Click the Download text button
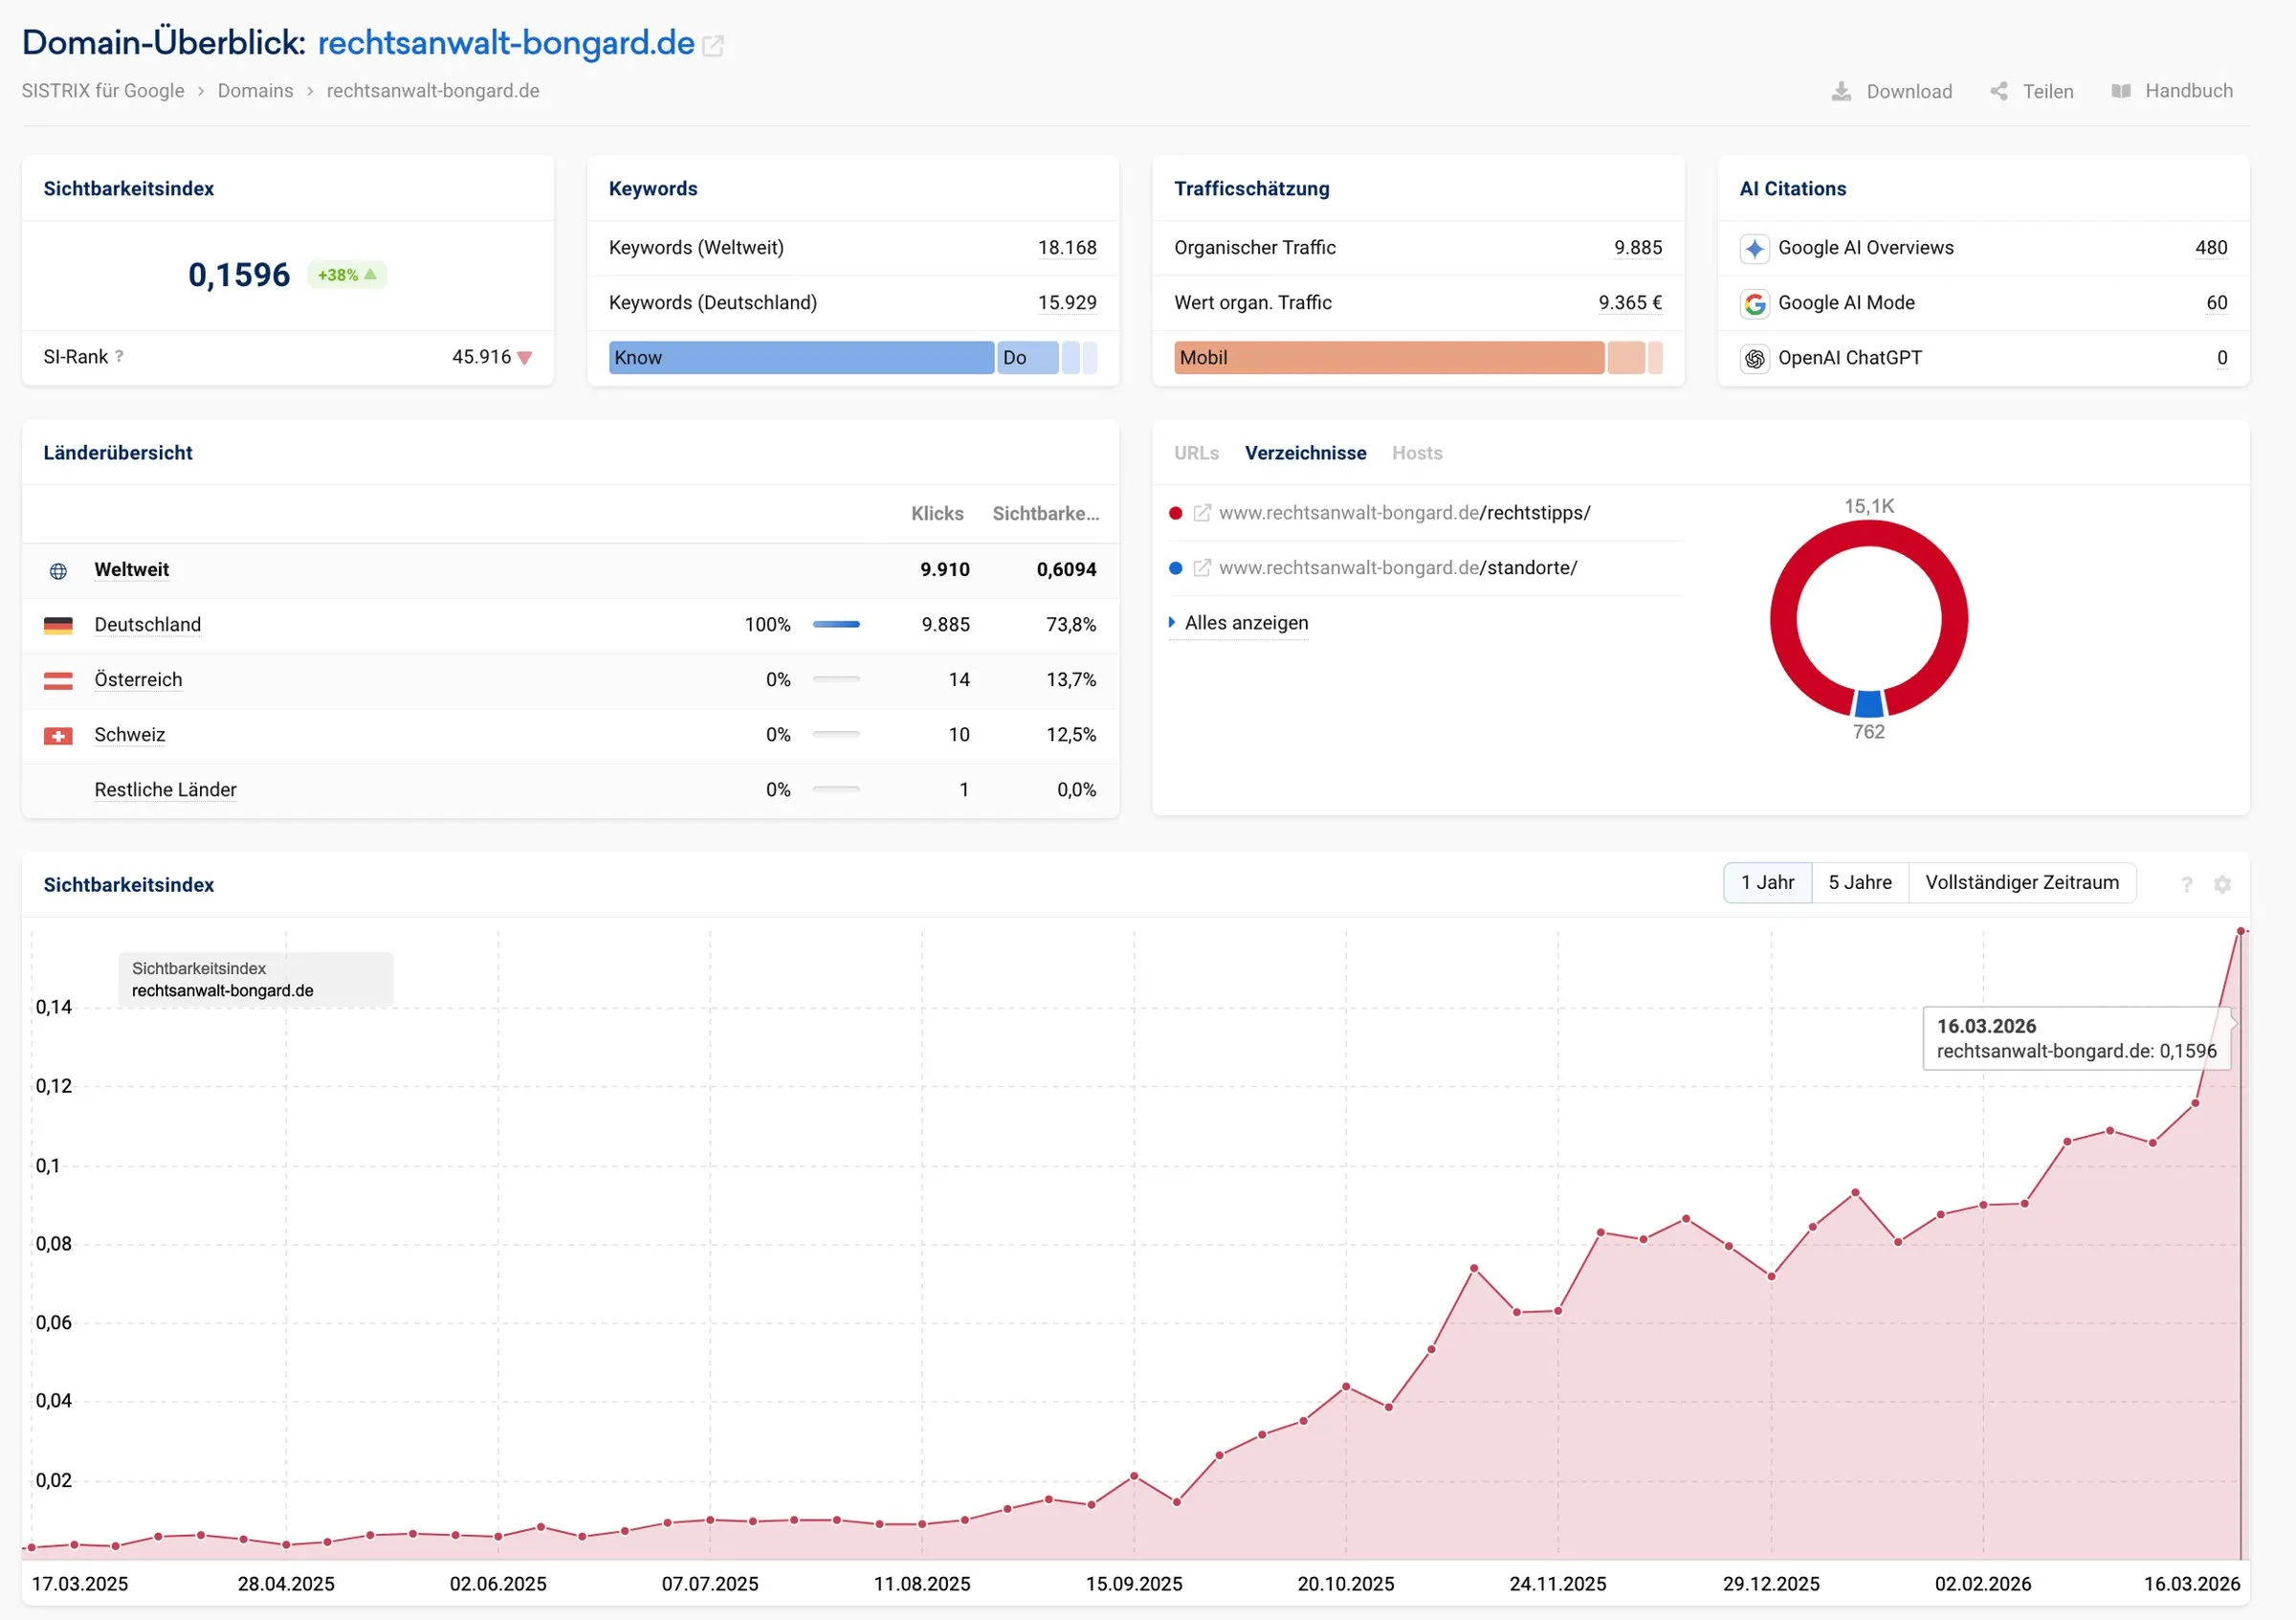The image size is (2296, 1620). 1909,91
